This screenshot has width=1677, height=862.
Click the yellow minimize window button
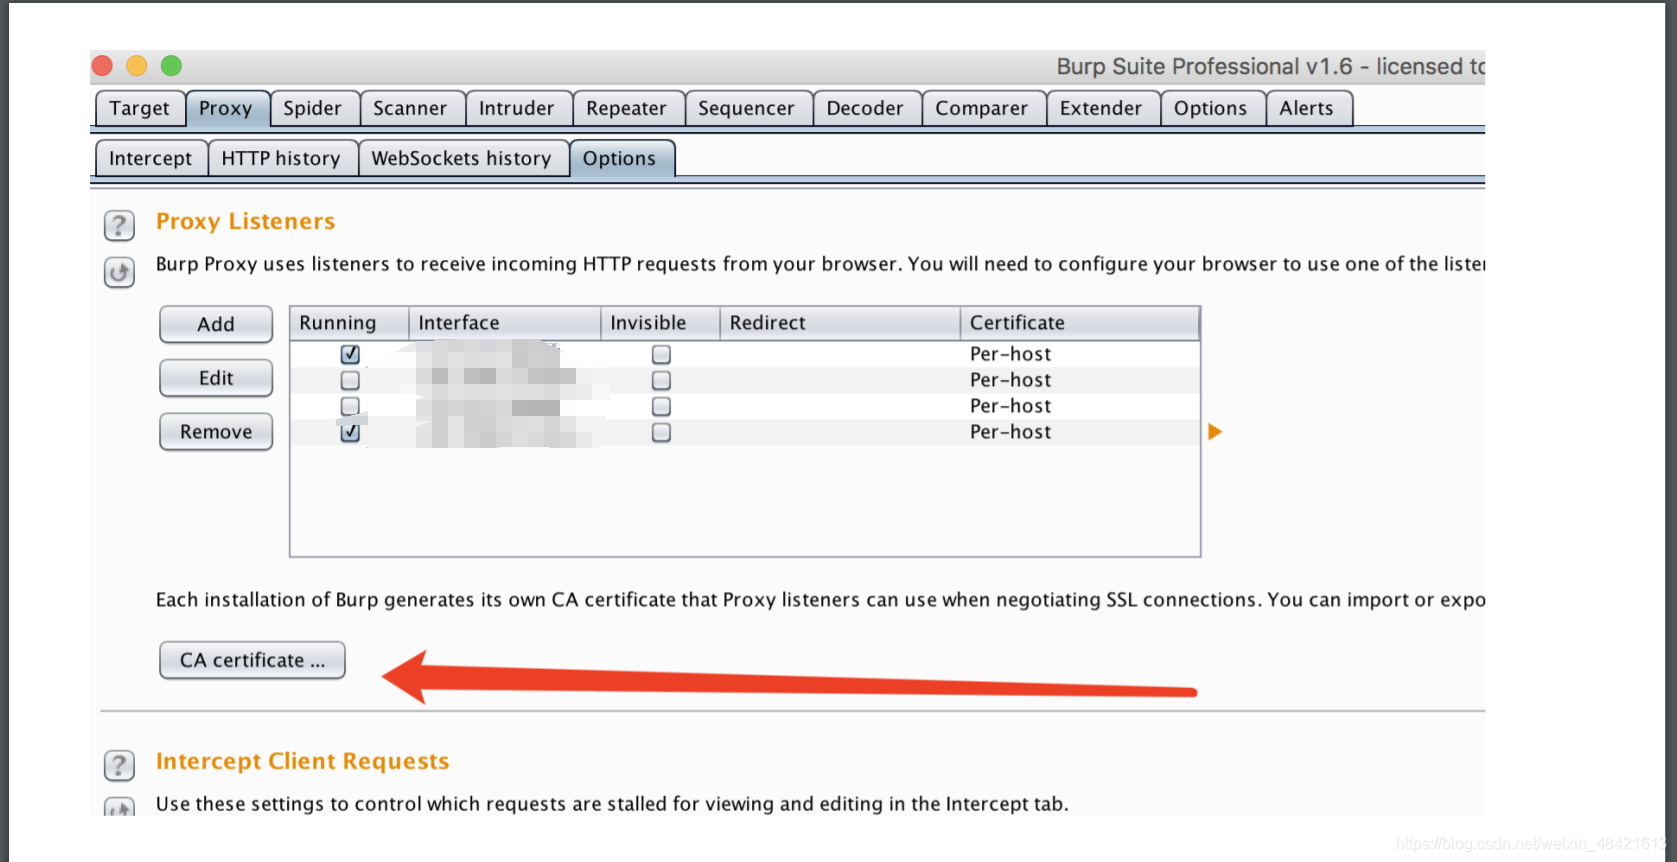137,66
